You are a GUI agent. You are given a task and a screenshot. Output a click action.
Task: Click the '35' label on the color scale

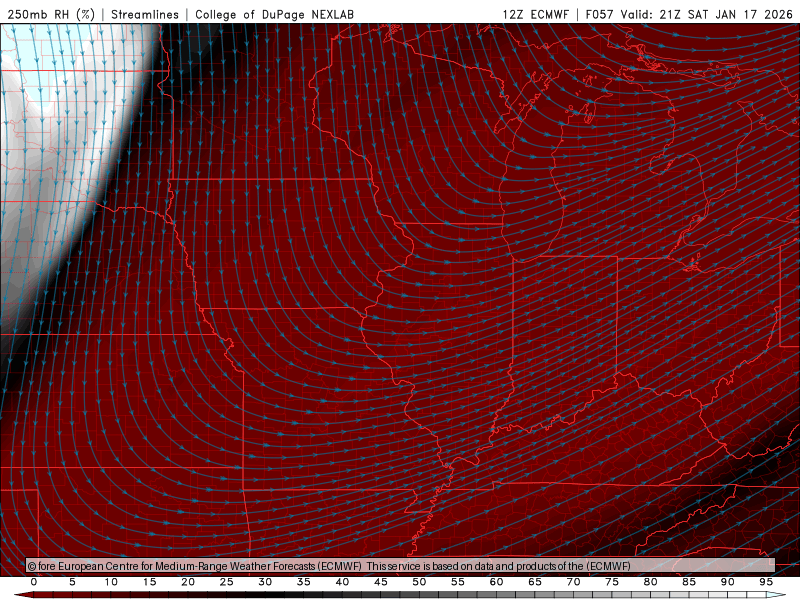coord(304,582)
